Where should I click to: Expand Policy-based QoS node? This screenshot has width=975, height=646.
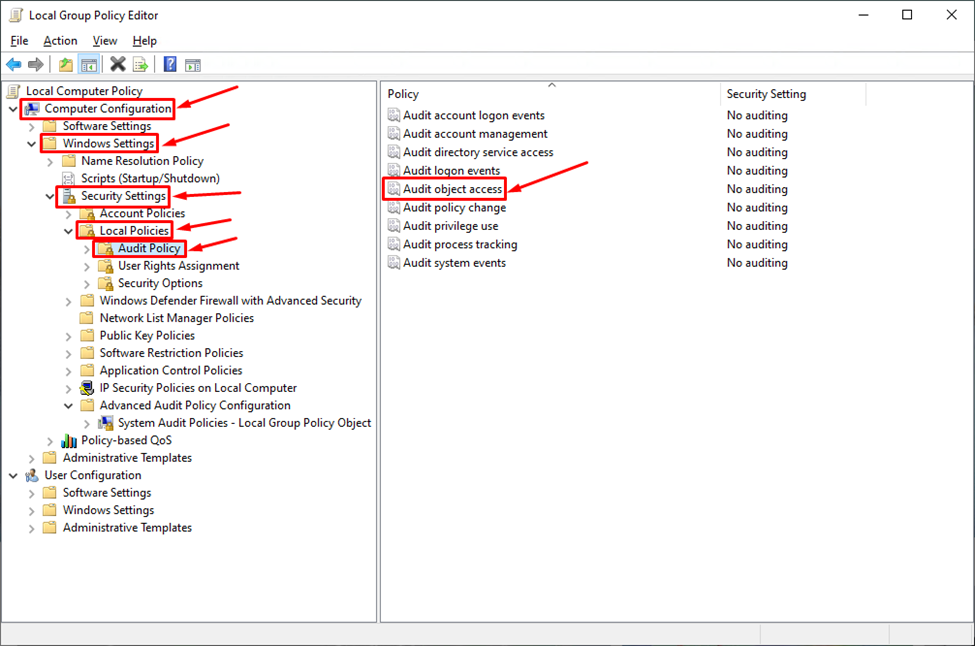pos(50,441)
